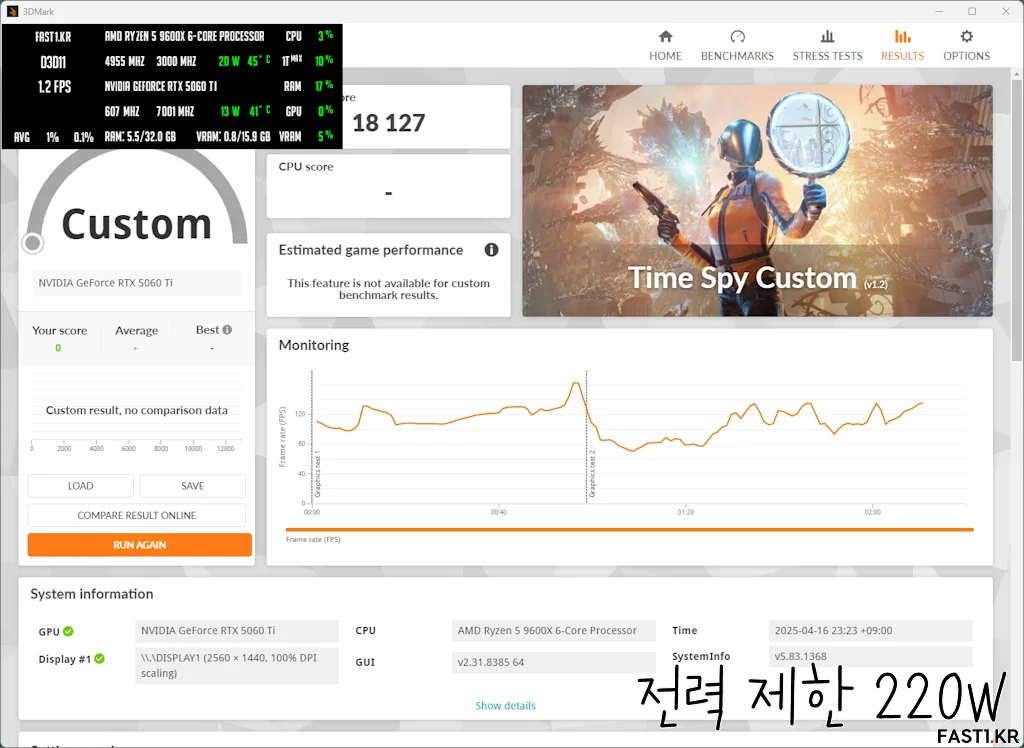Screen dimensions: 1024x748
Task: Click the GPU value in System information
Action: coord(237,631)
